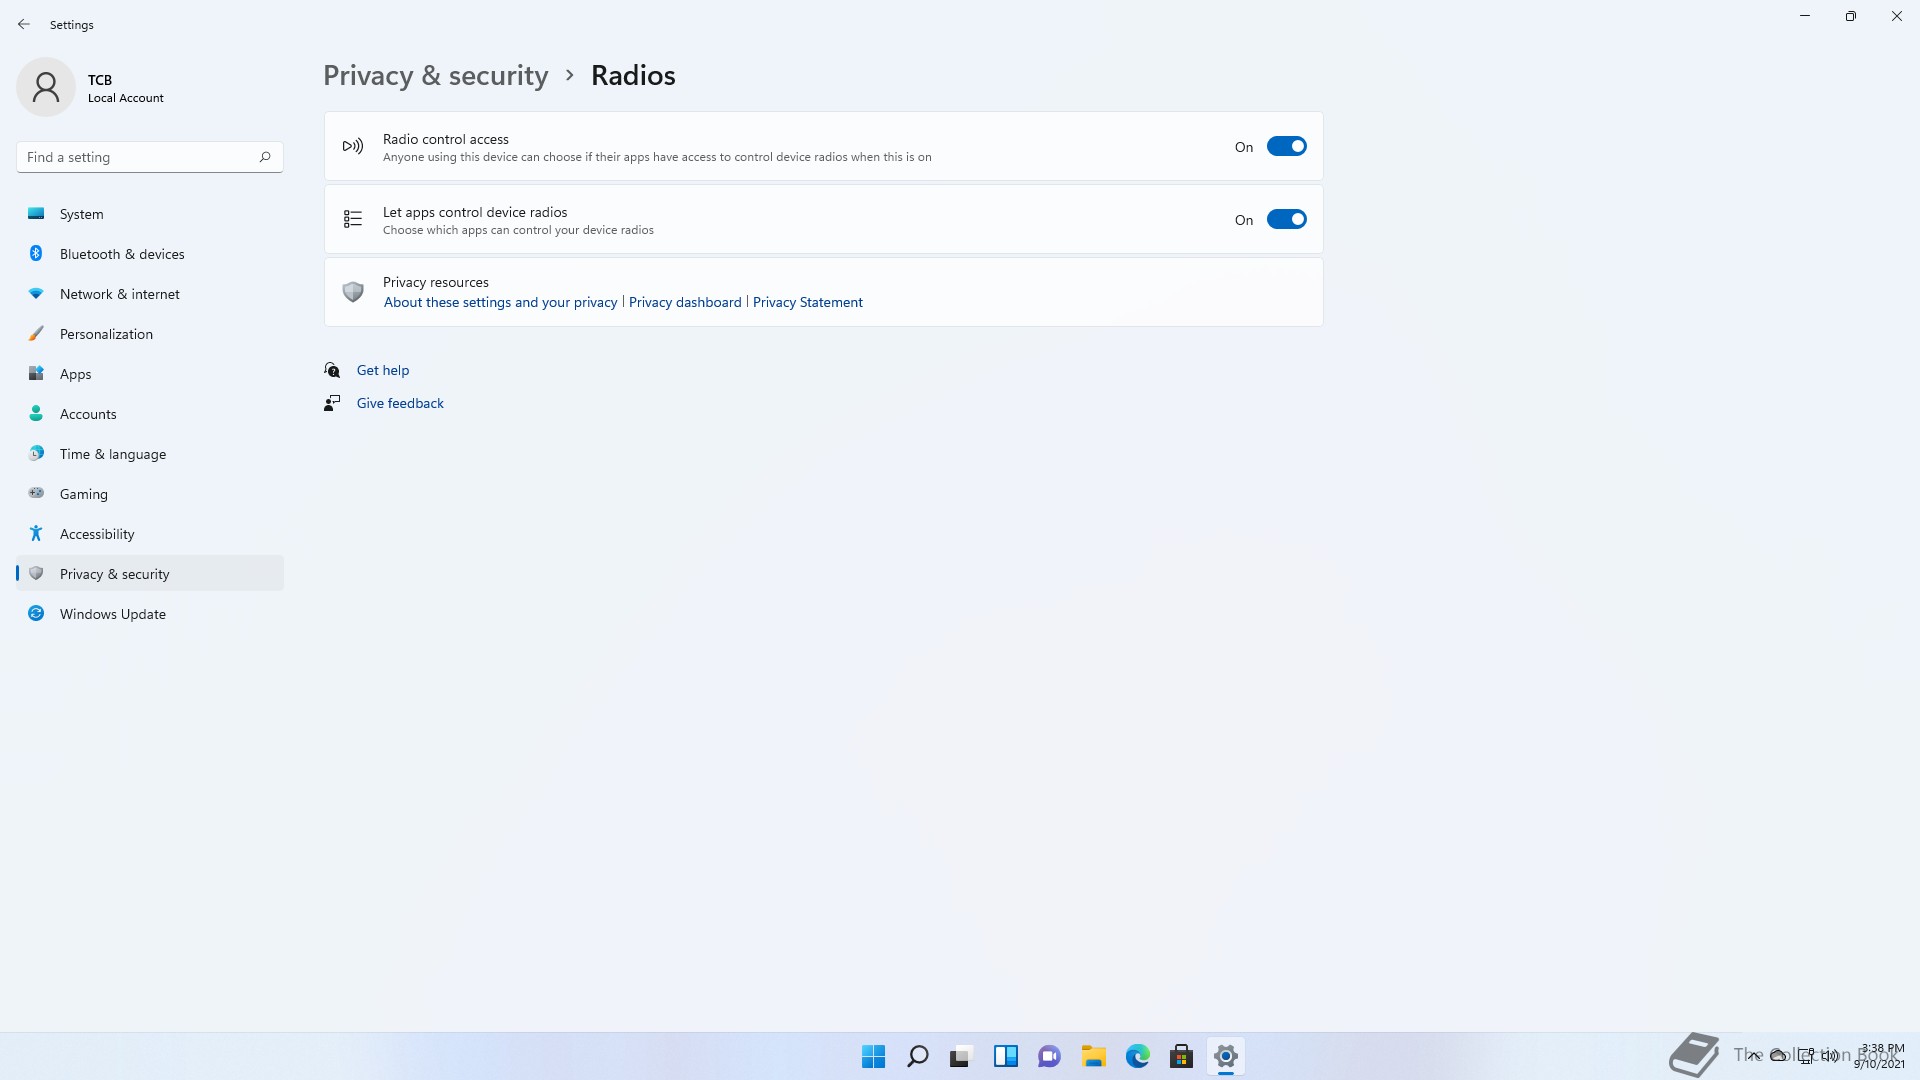Open Task View from the taskbar
This screenshot has height=1080, width=1920.
click(x=961, y=1056)
